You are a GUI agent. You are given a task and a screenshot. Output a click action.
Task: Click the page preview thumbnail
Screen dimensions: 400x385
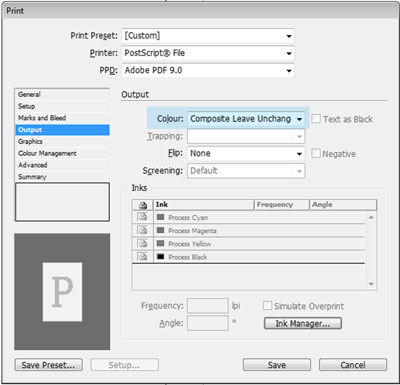click(62, 292)
